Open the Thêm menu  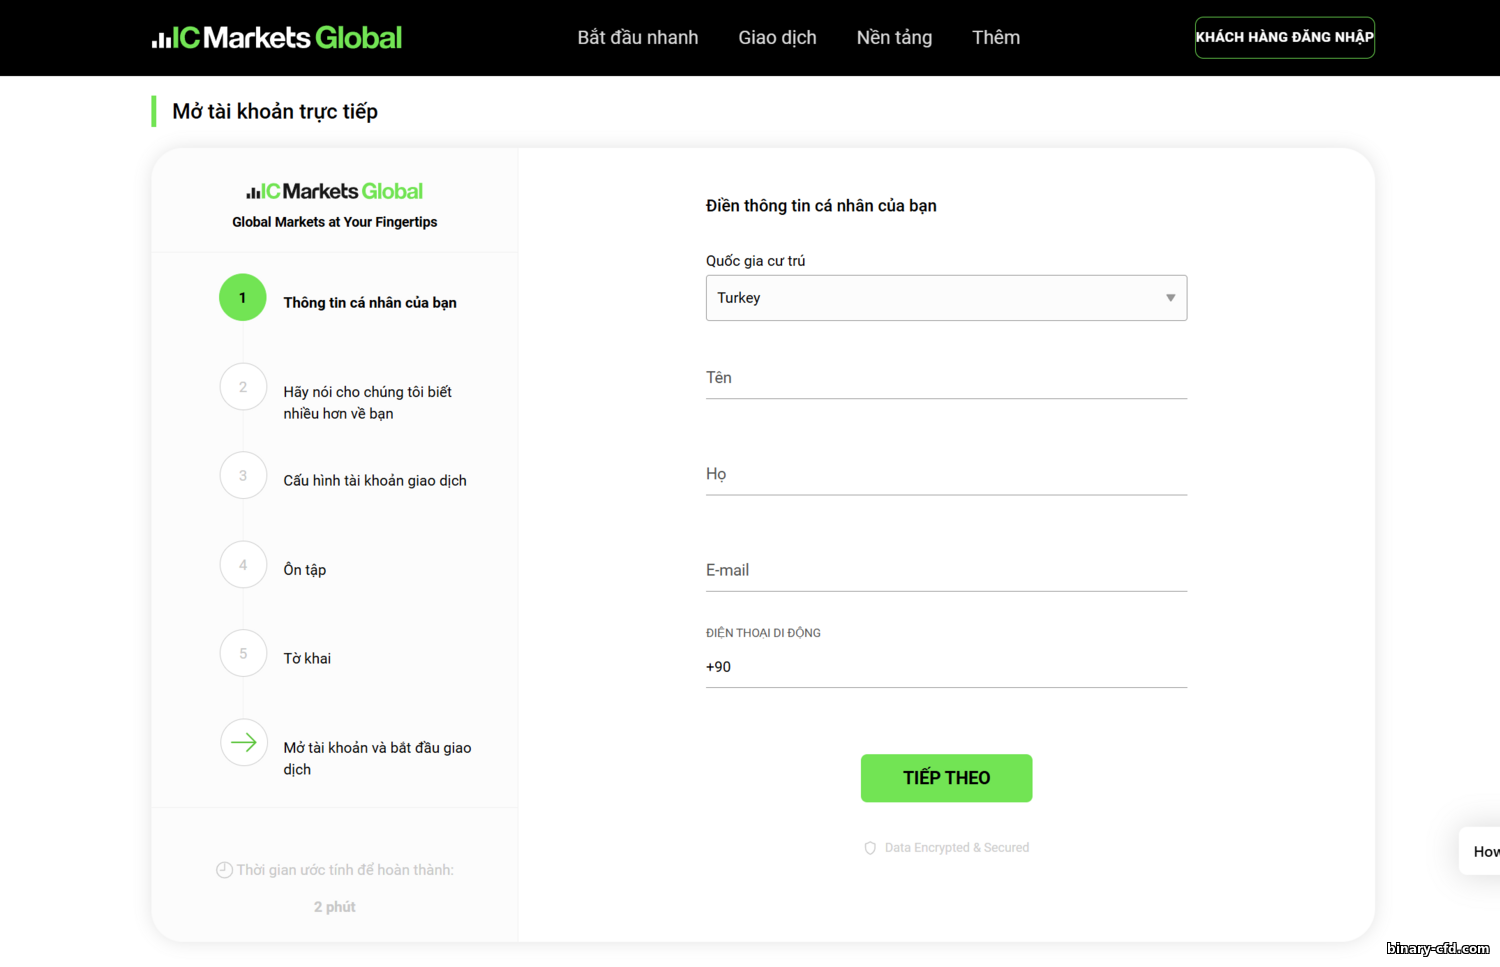[996, 38]
